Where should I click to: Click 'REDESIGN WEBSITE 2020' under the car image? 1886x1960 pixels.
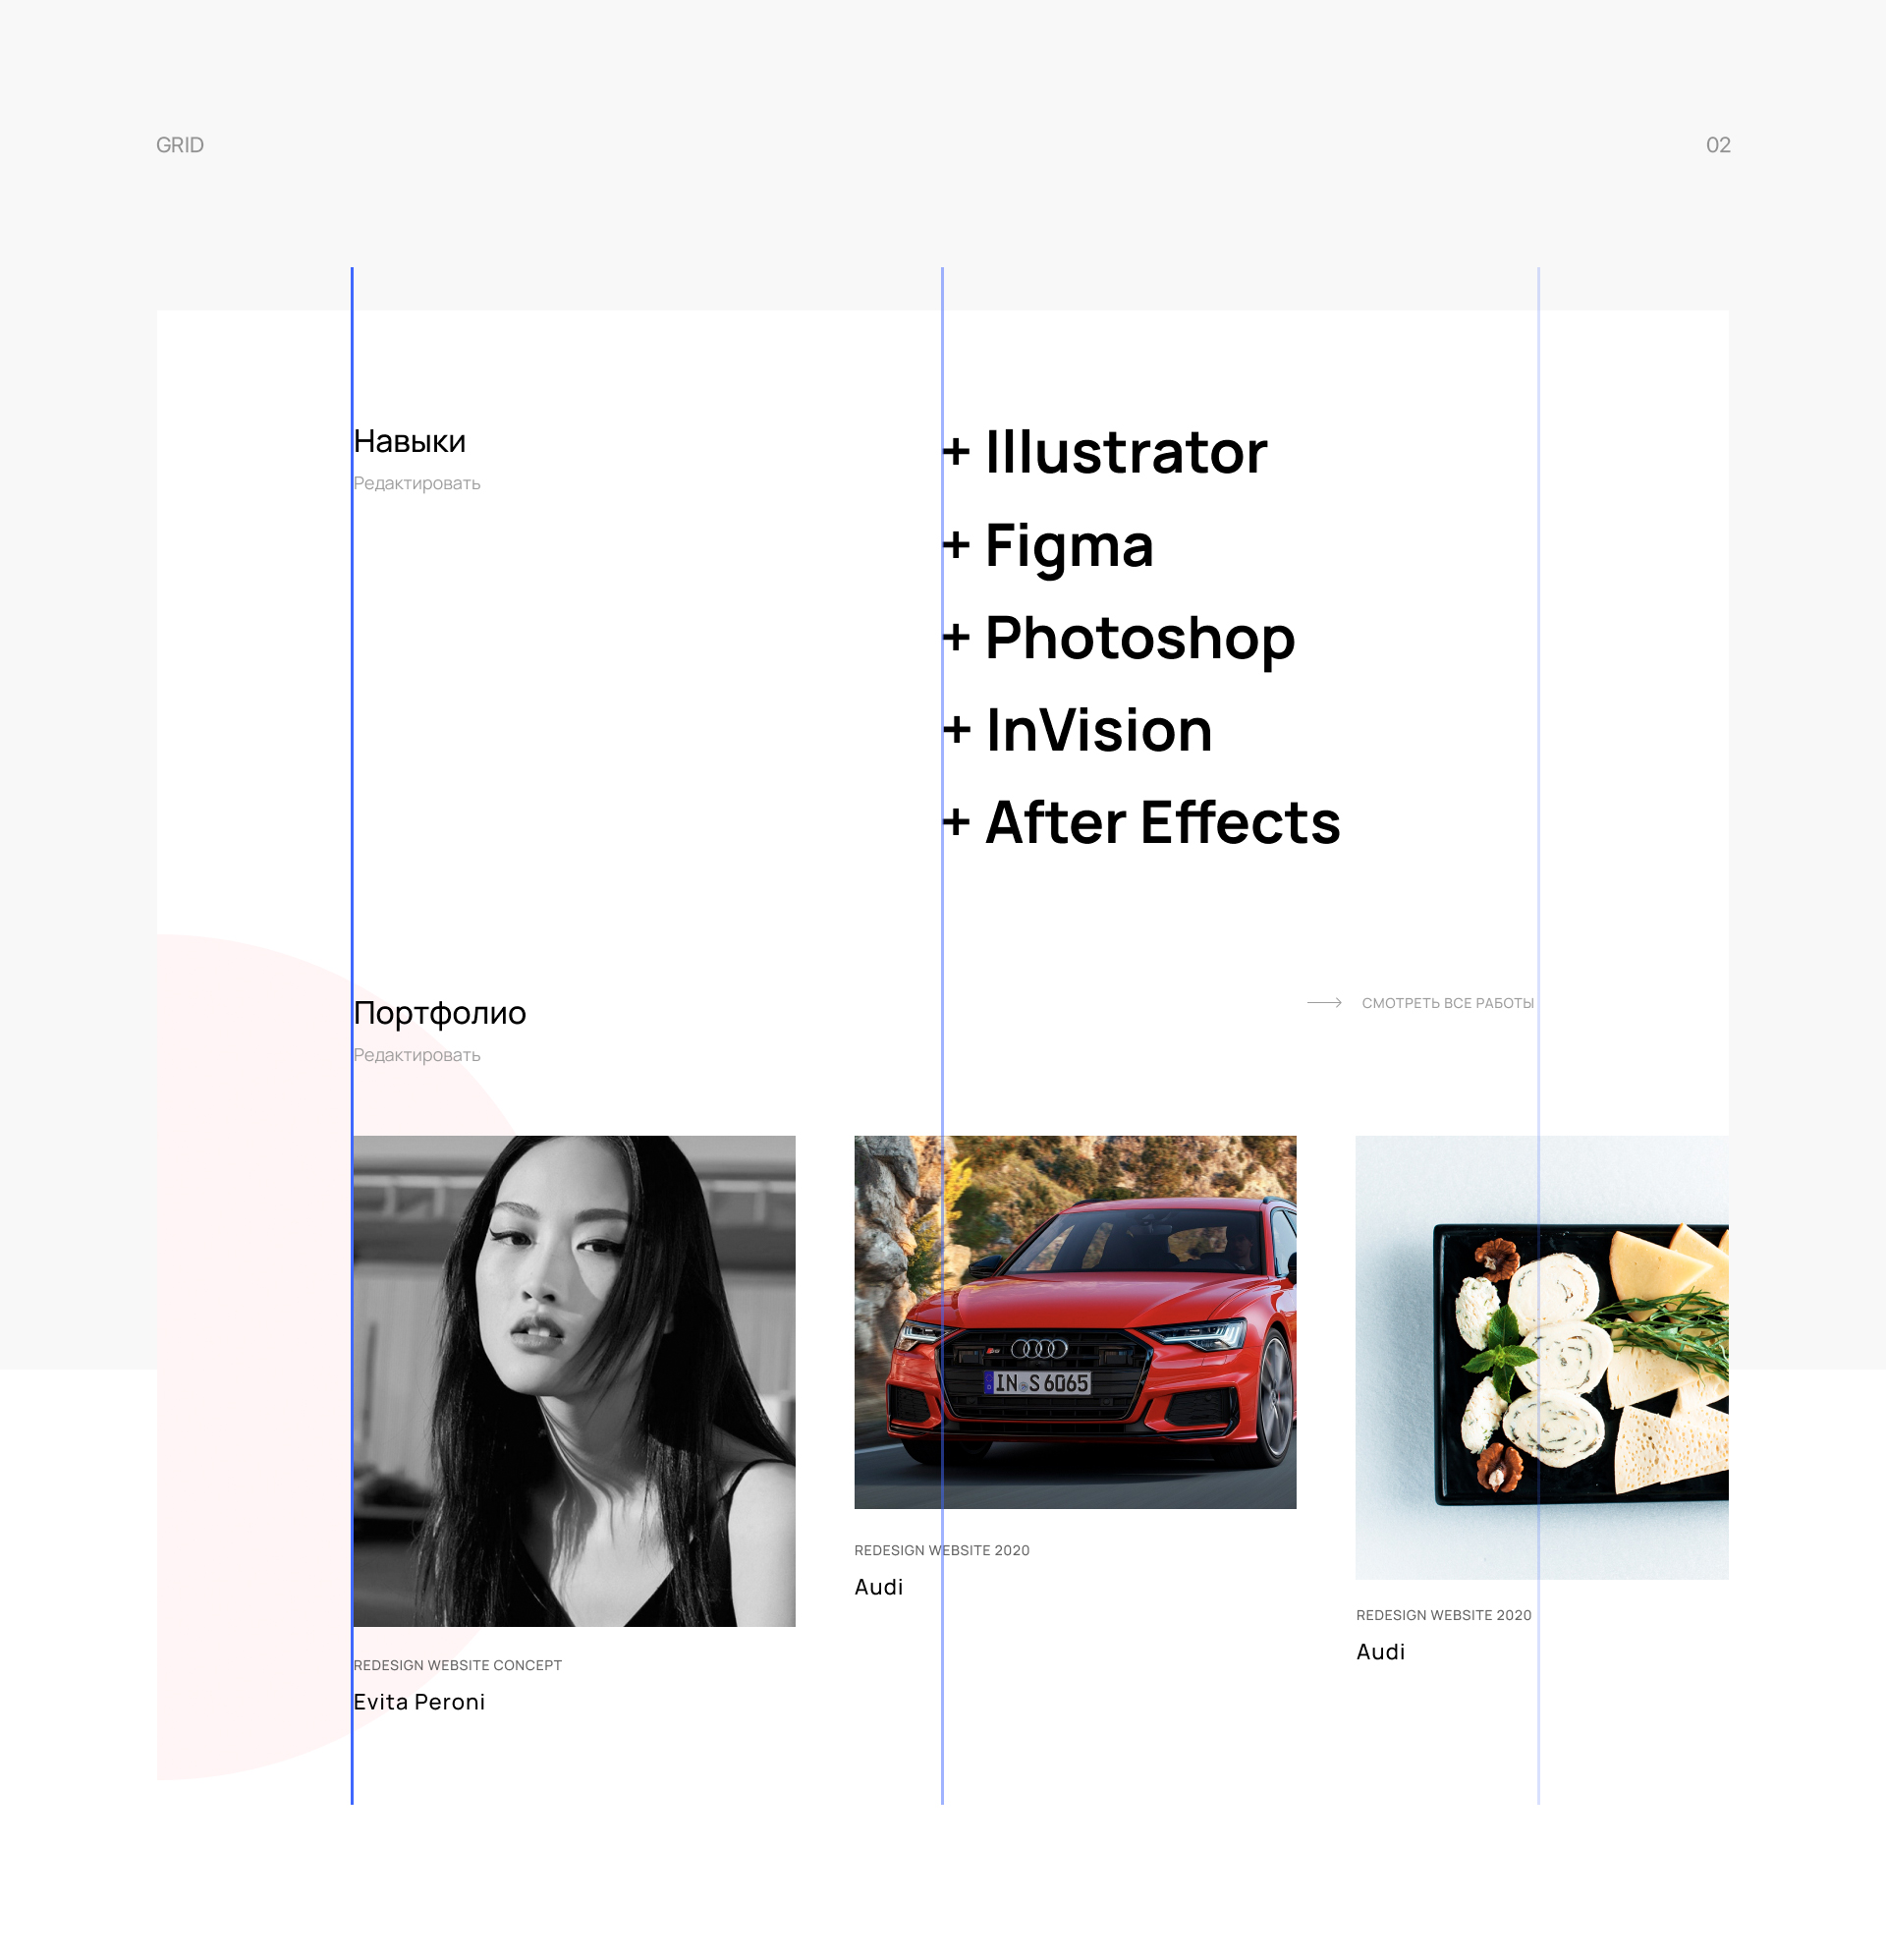pos(942,1551)
